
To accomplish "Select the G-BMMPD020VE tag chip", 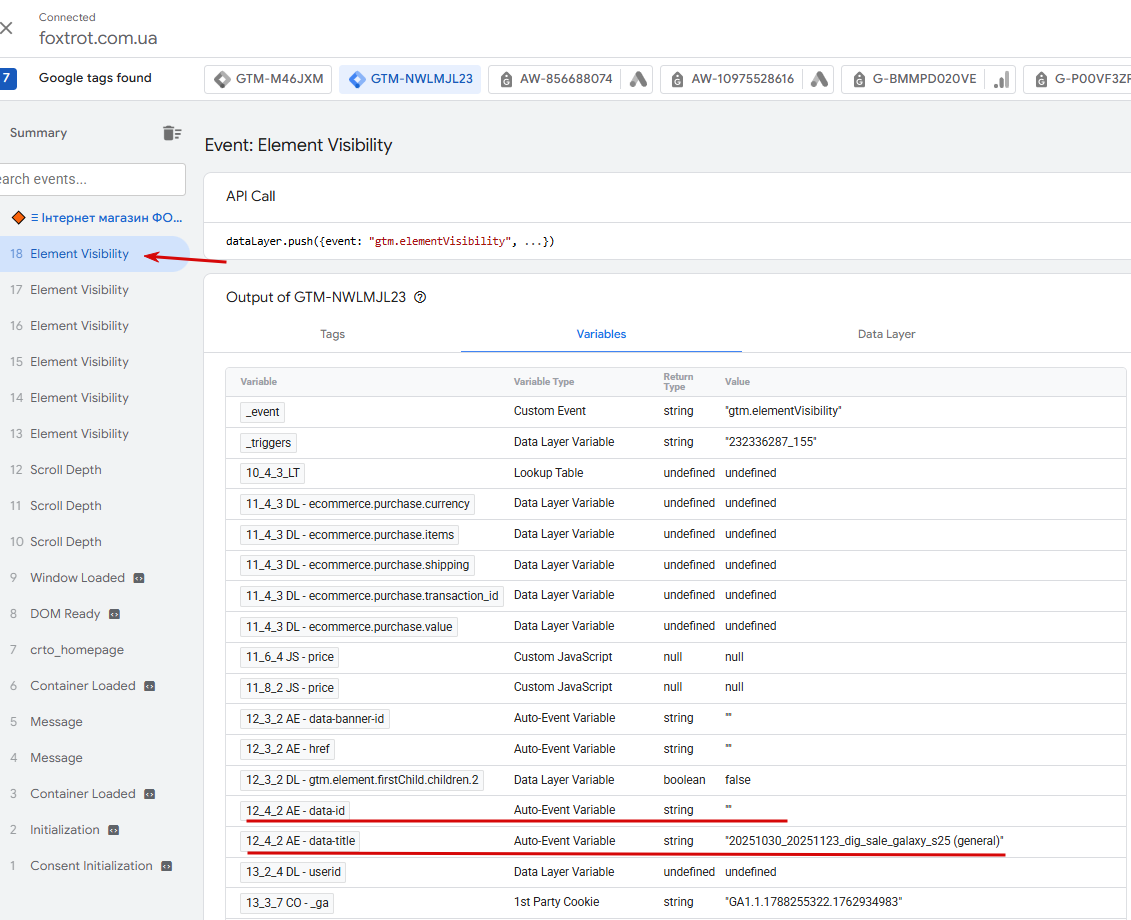I will 912,79.
